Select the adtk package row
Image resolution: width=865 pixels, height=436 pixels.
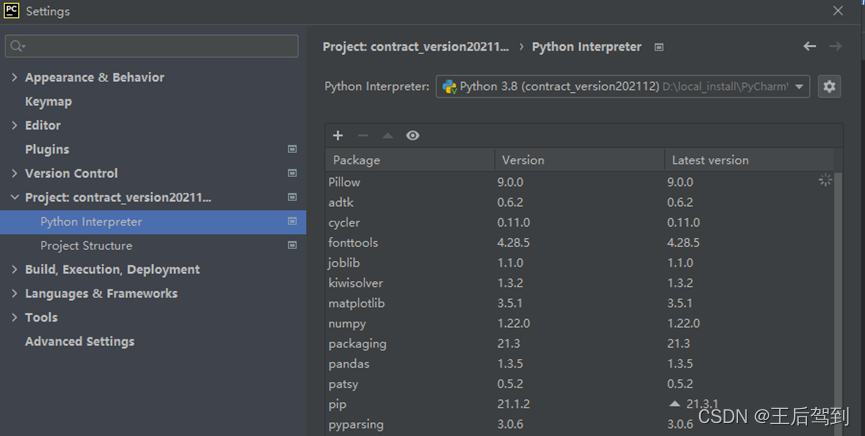[x=579, y=203]
